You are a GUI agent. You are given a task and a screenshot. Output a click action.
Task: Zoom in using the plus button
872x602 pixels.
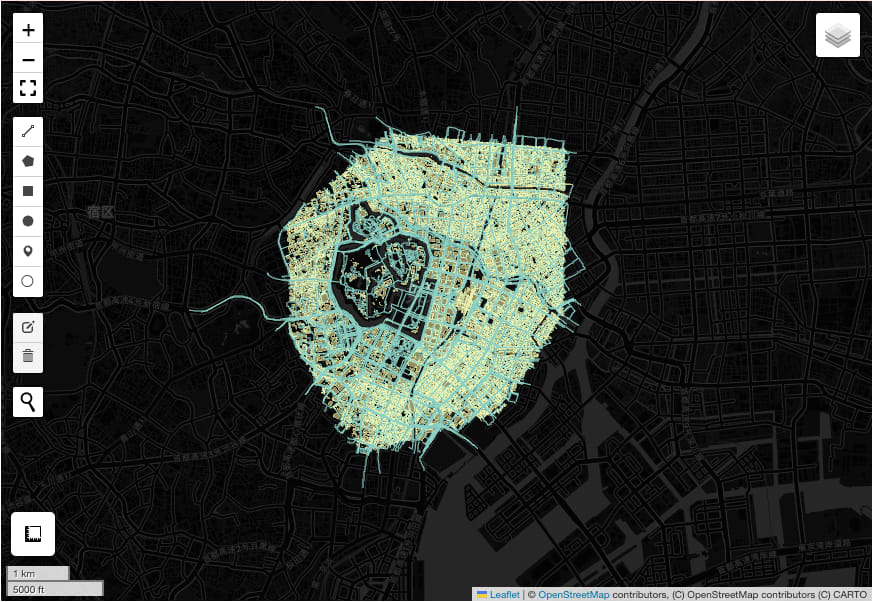point(28,29)
